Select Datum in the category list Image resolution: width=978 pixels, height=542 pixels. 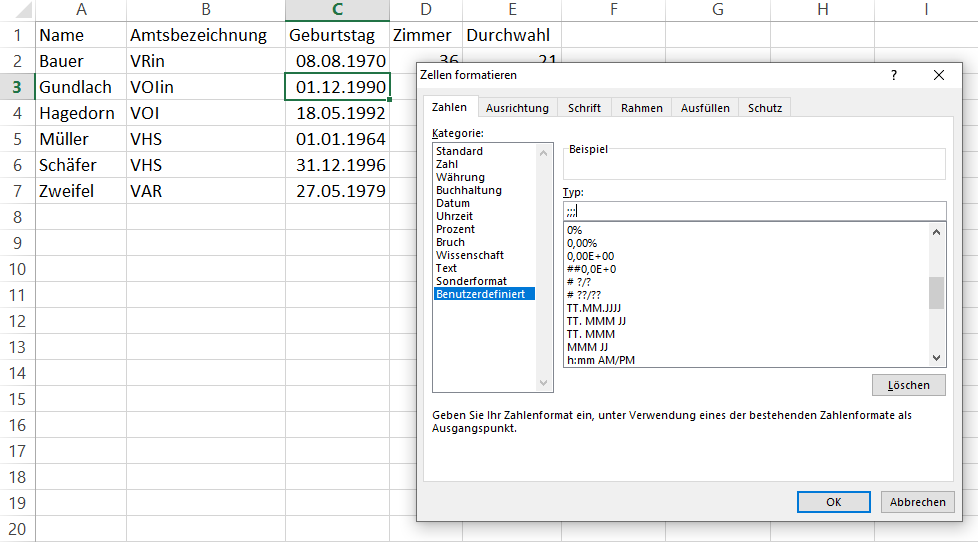tap(453, 203)
